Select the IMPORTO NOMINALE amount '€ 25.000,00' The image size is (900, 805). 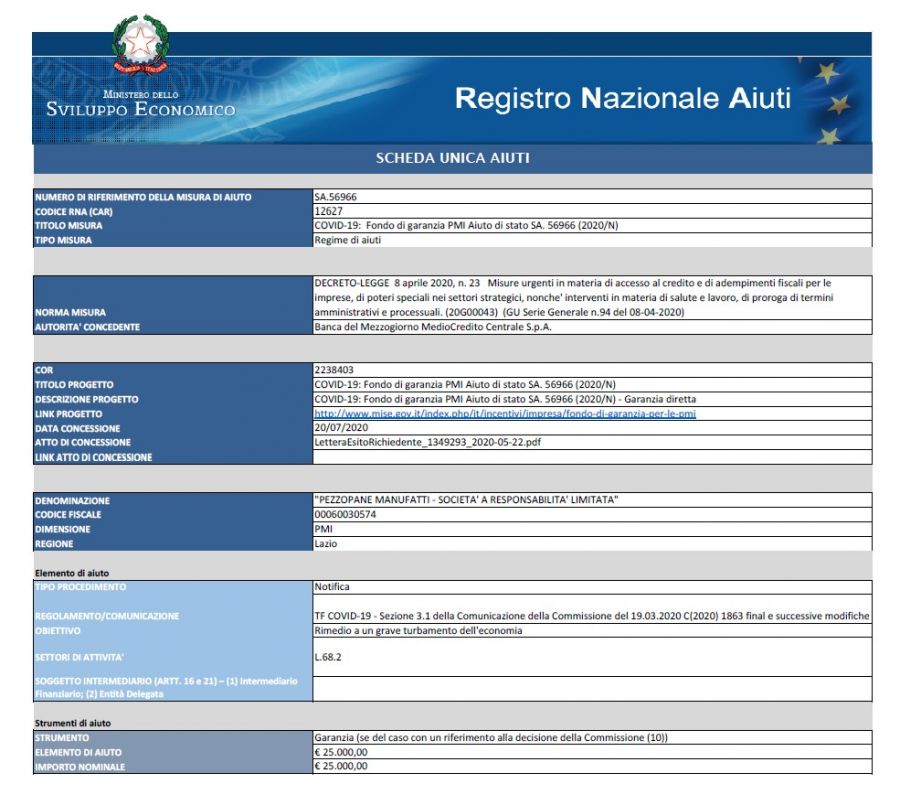pos(340,766)
